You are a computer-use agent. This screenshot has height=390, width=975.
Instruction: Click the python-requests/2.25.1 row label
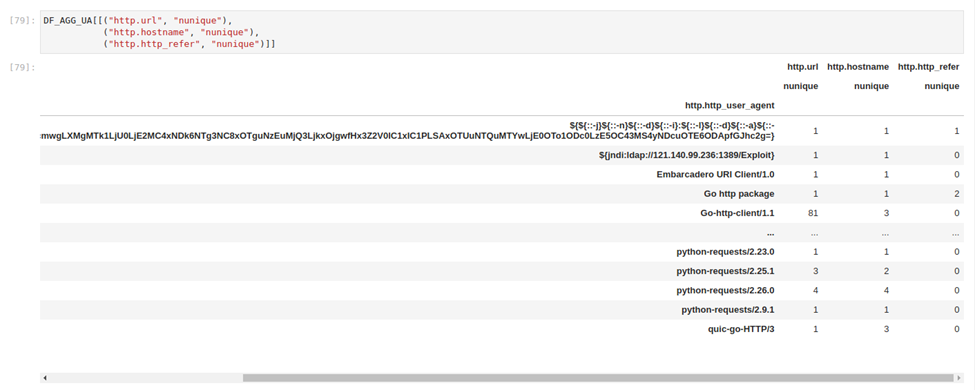point(725,271)
